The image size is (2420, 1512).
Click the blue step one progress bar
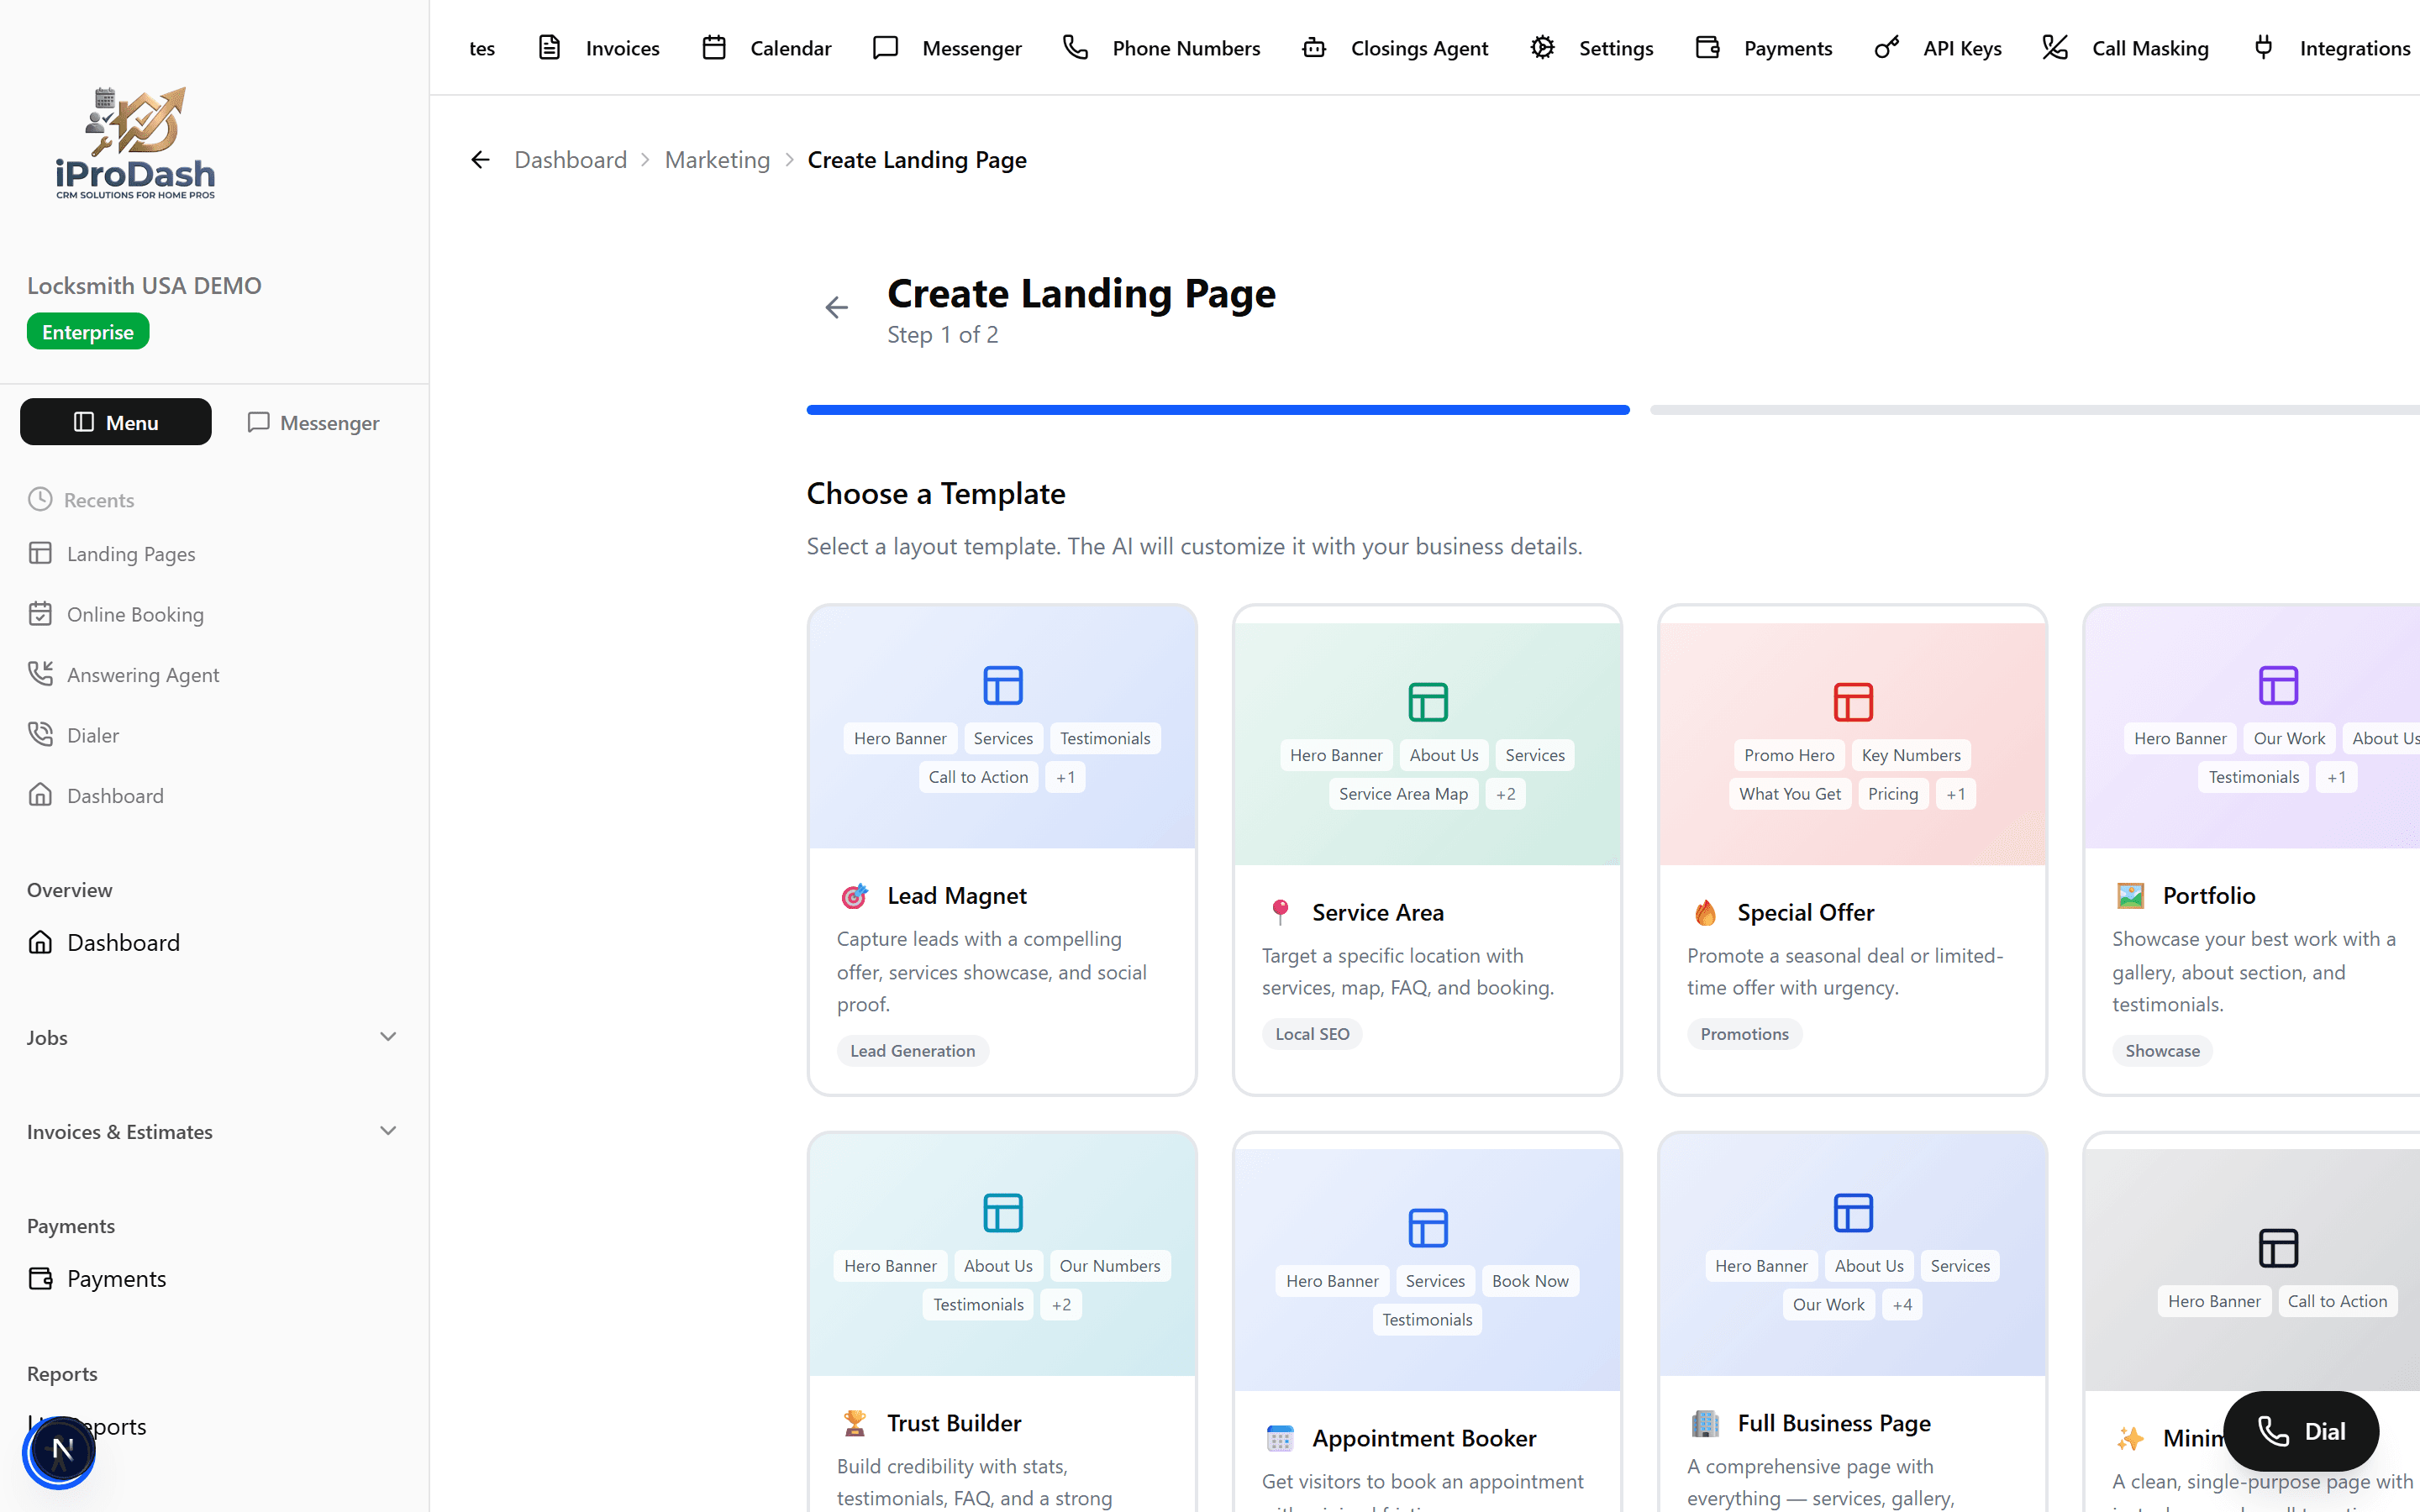click(x=1218, y=410)
